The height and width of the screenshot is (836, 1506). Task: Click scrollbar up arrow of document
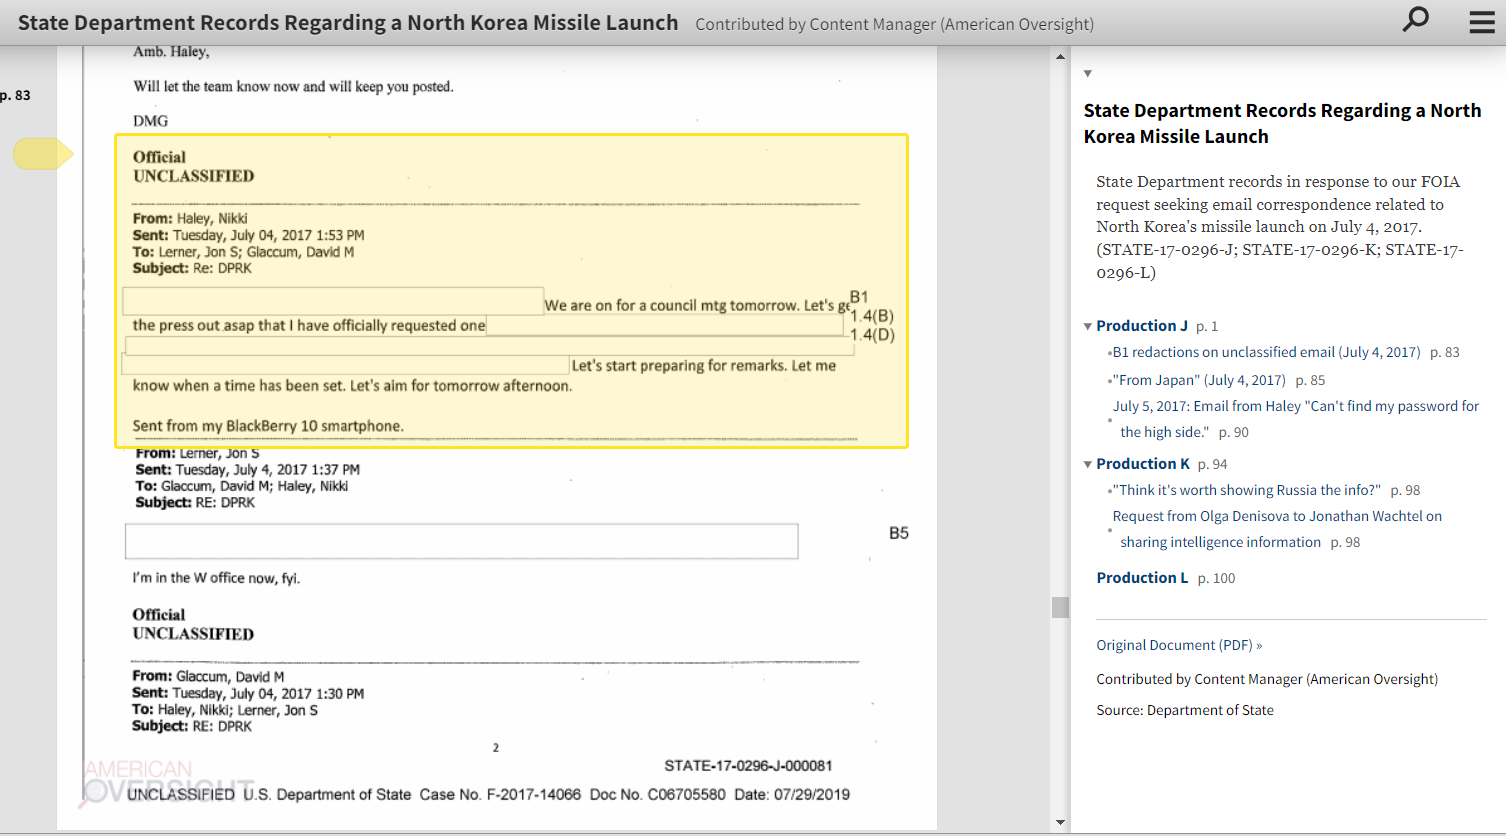click(1060, 56)
